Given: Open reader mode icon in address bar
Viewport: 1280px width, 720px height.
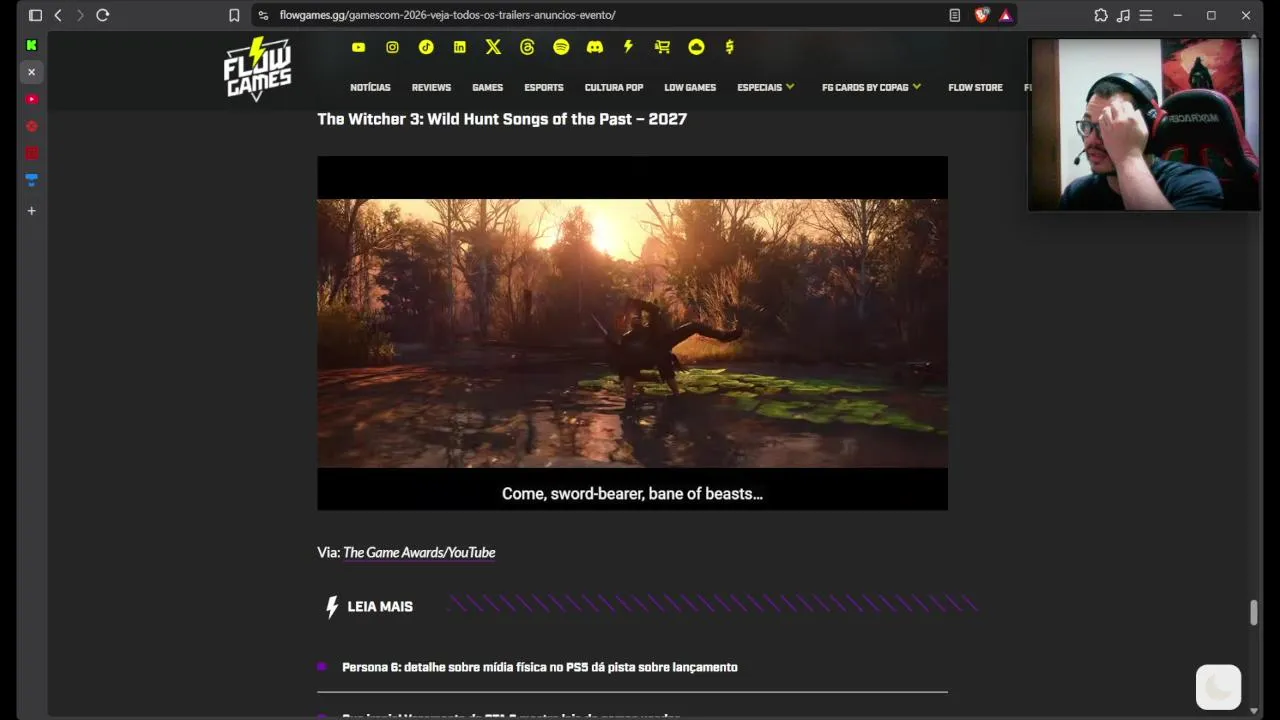Looking at the screenshot, I should tap(955, 15).
